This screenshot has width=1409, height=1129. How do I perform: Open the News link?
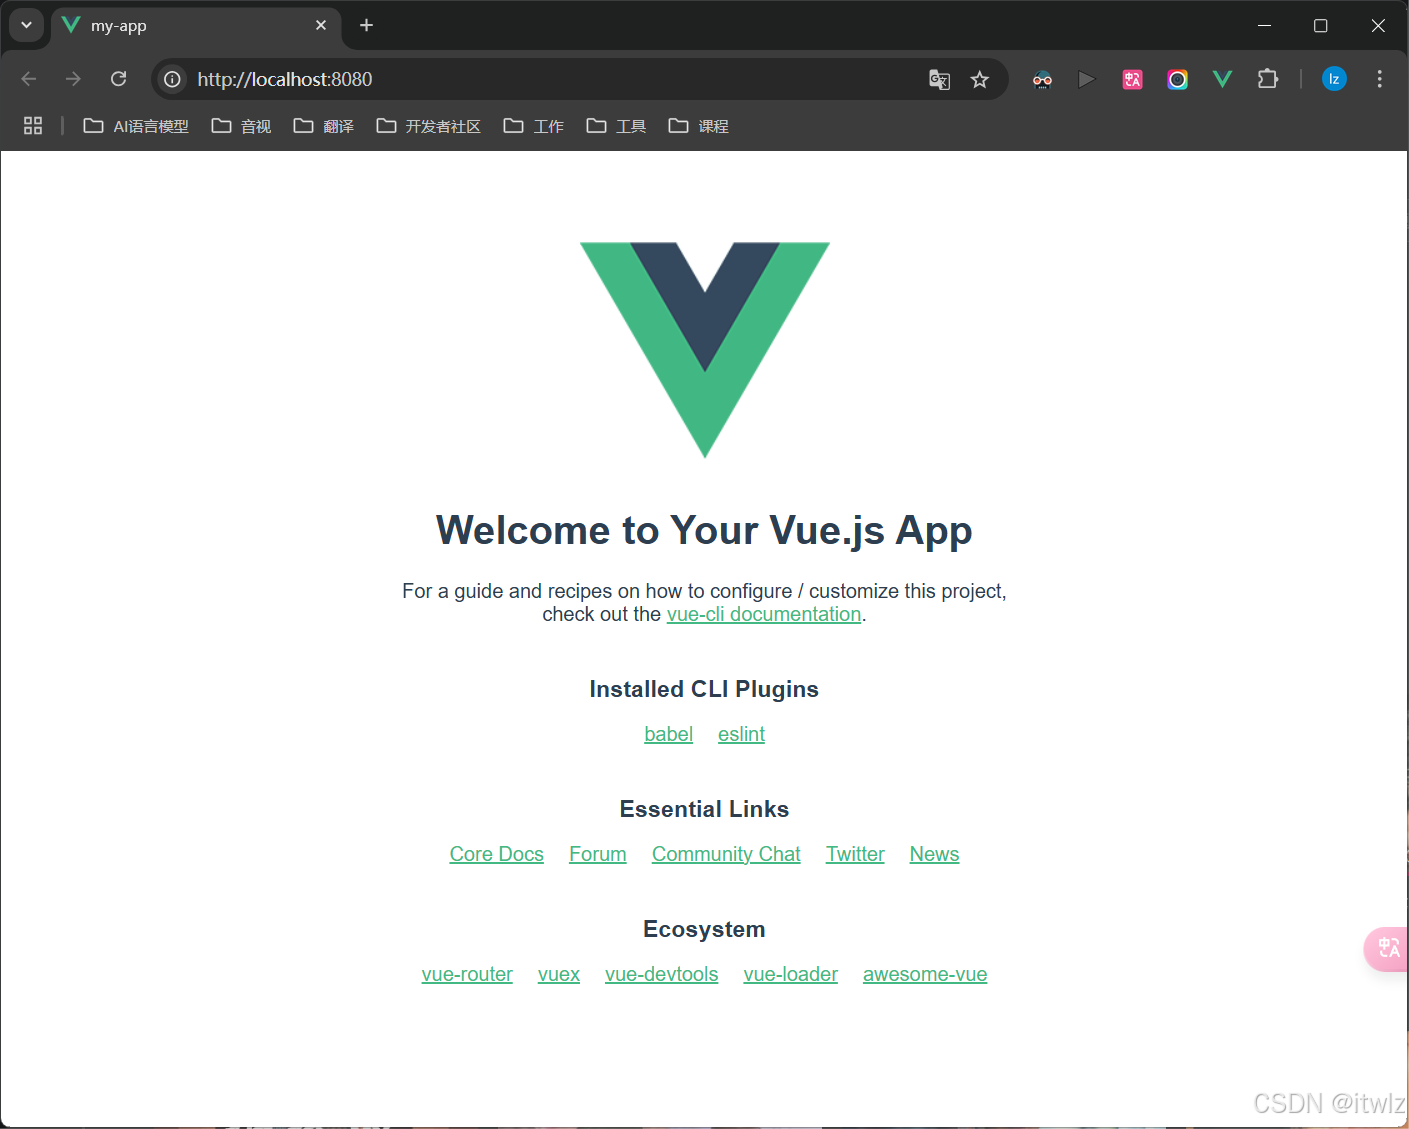(x=934, y=854)
